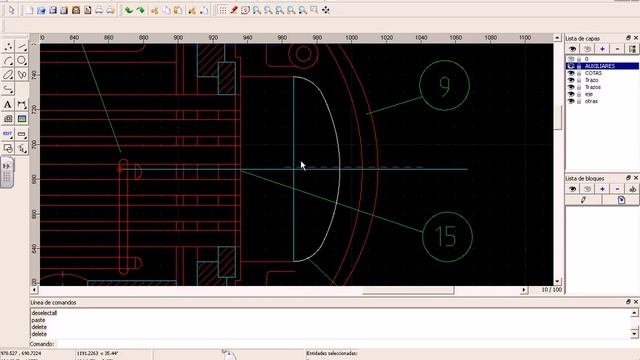640x360 pixels.
Task: Open the Points drawing tools
Action: [8, 47]
